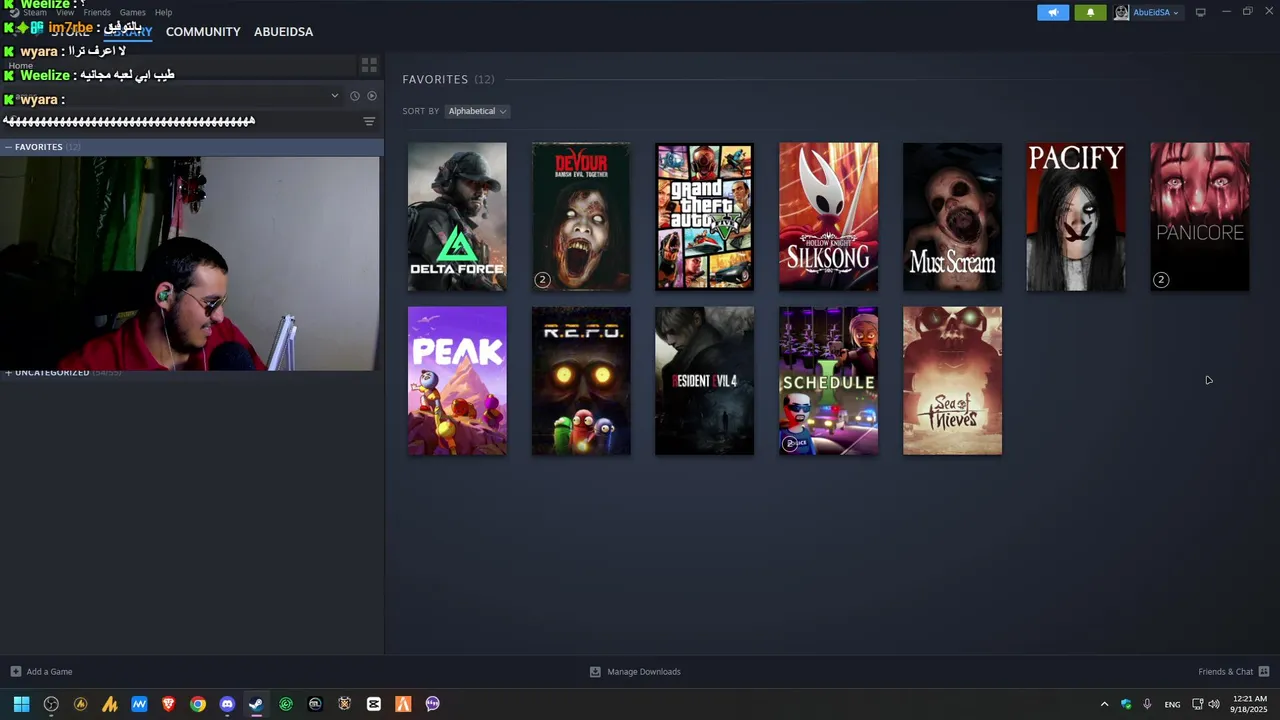
Task: Open the volume control tray icon
Action: tap(1214, 704)
